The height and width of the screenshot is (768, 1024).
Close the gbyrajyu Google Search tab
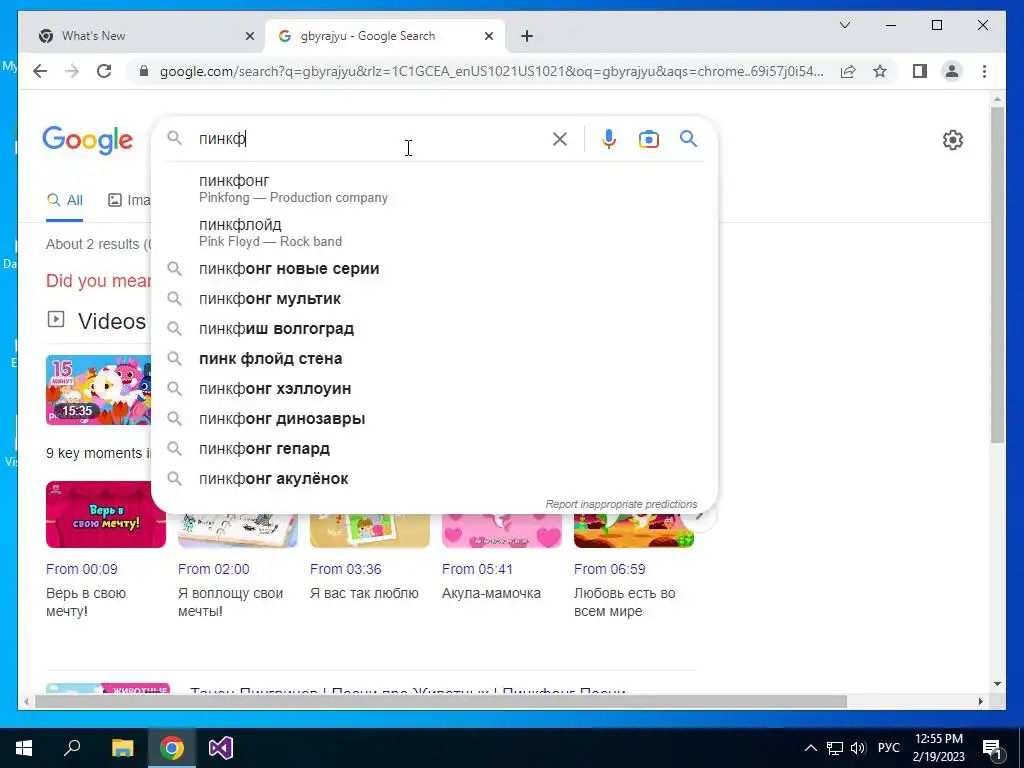(x=488, y=36)
